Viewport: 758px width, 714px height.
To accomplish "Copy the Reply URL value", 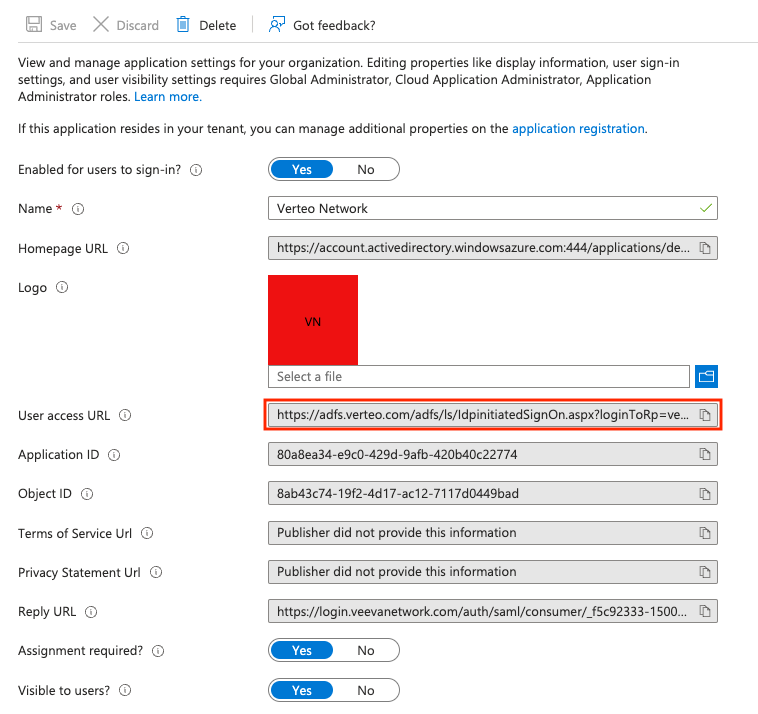I will coord(705,611).
